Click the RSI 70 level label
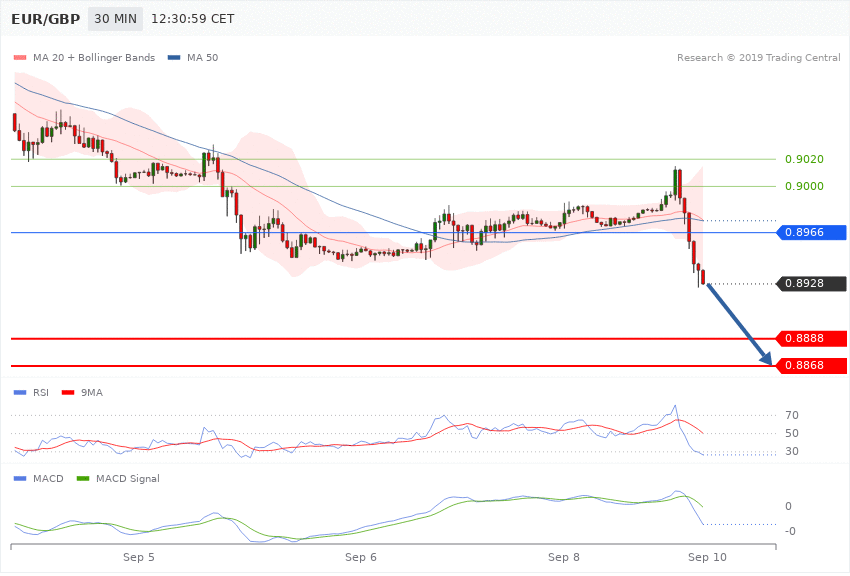 click(x=791, y=415)
